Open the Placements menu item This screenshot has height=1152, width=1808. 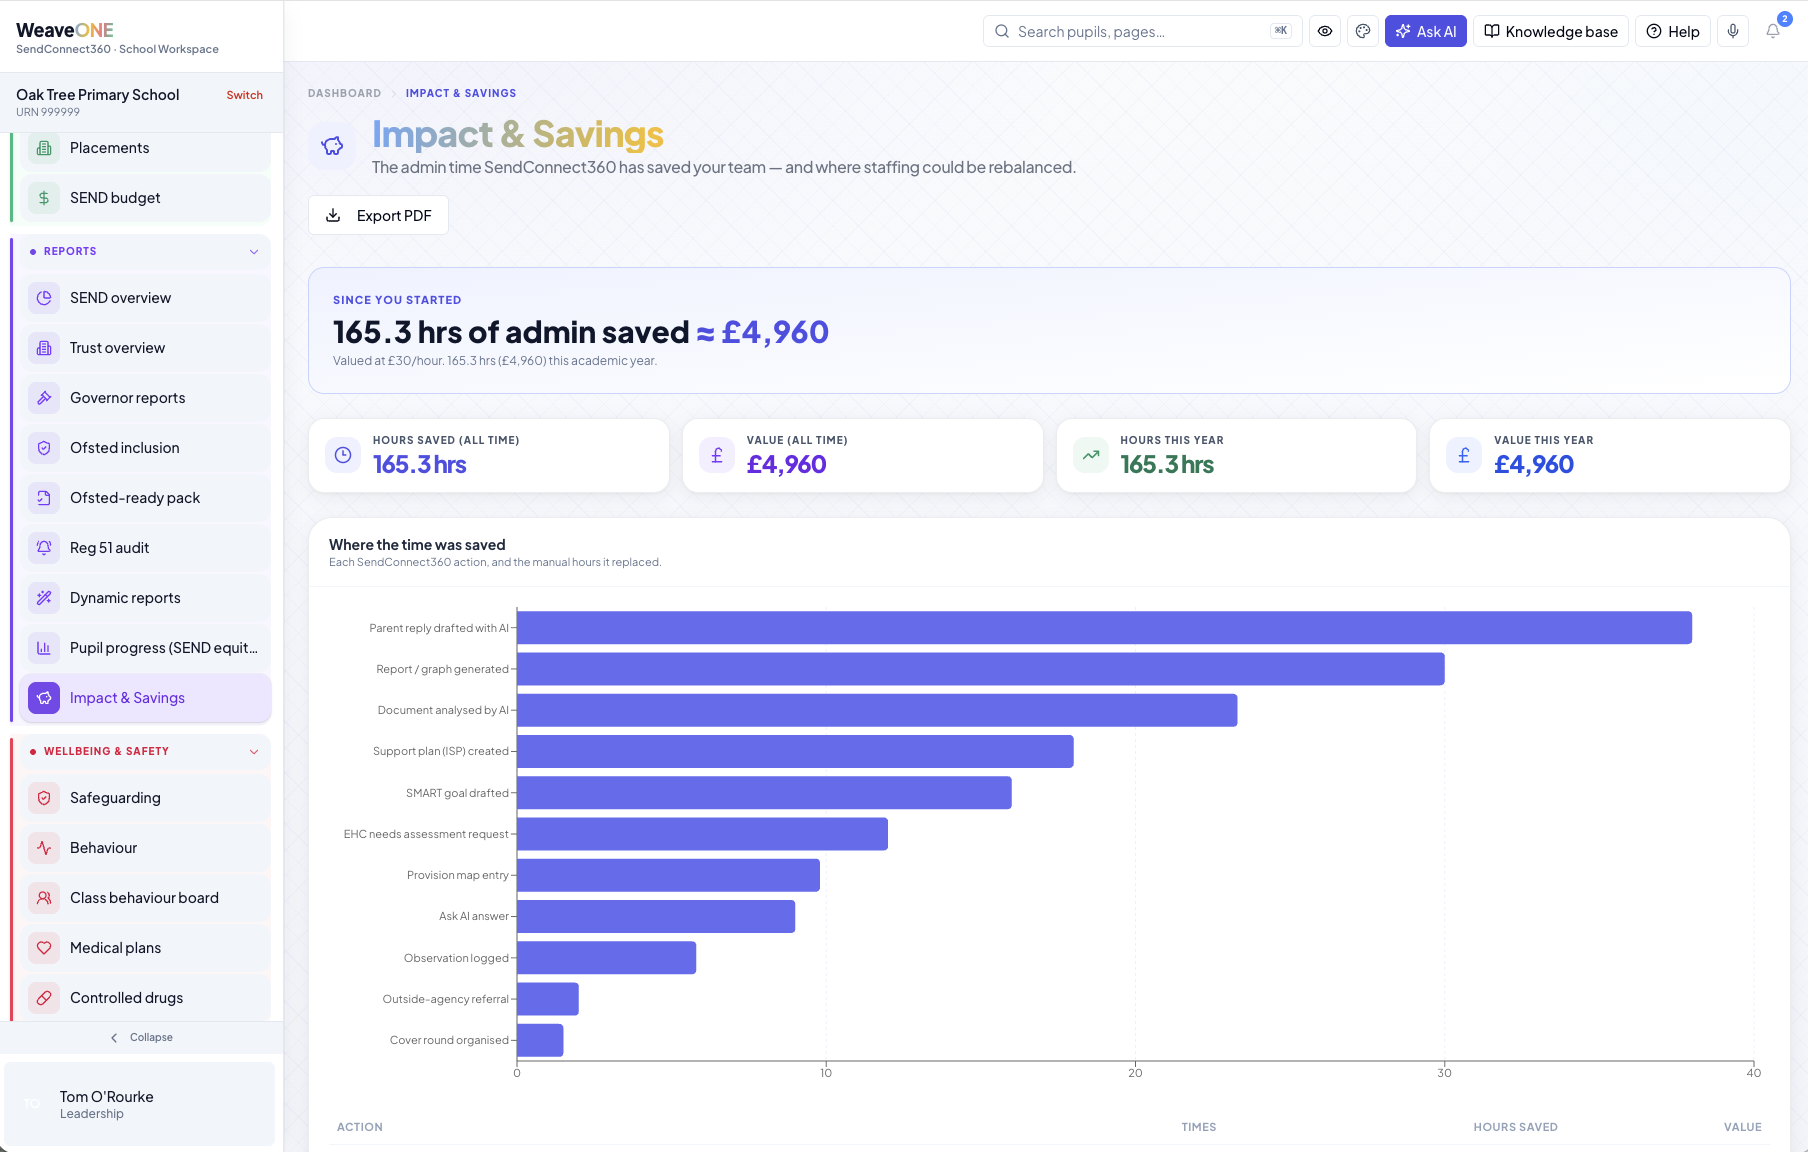[146, 148]
